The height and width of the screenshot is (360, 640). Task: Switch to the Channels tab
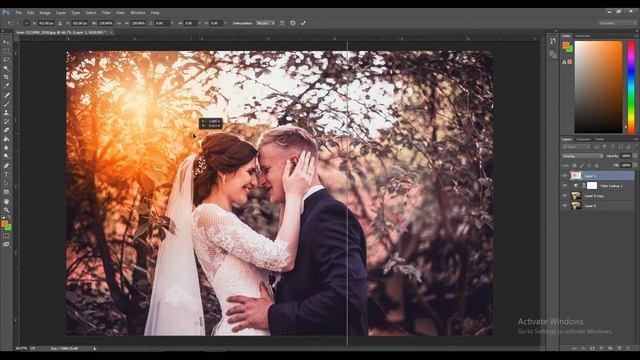pyautogui.click(x=583, y=139)
